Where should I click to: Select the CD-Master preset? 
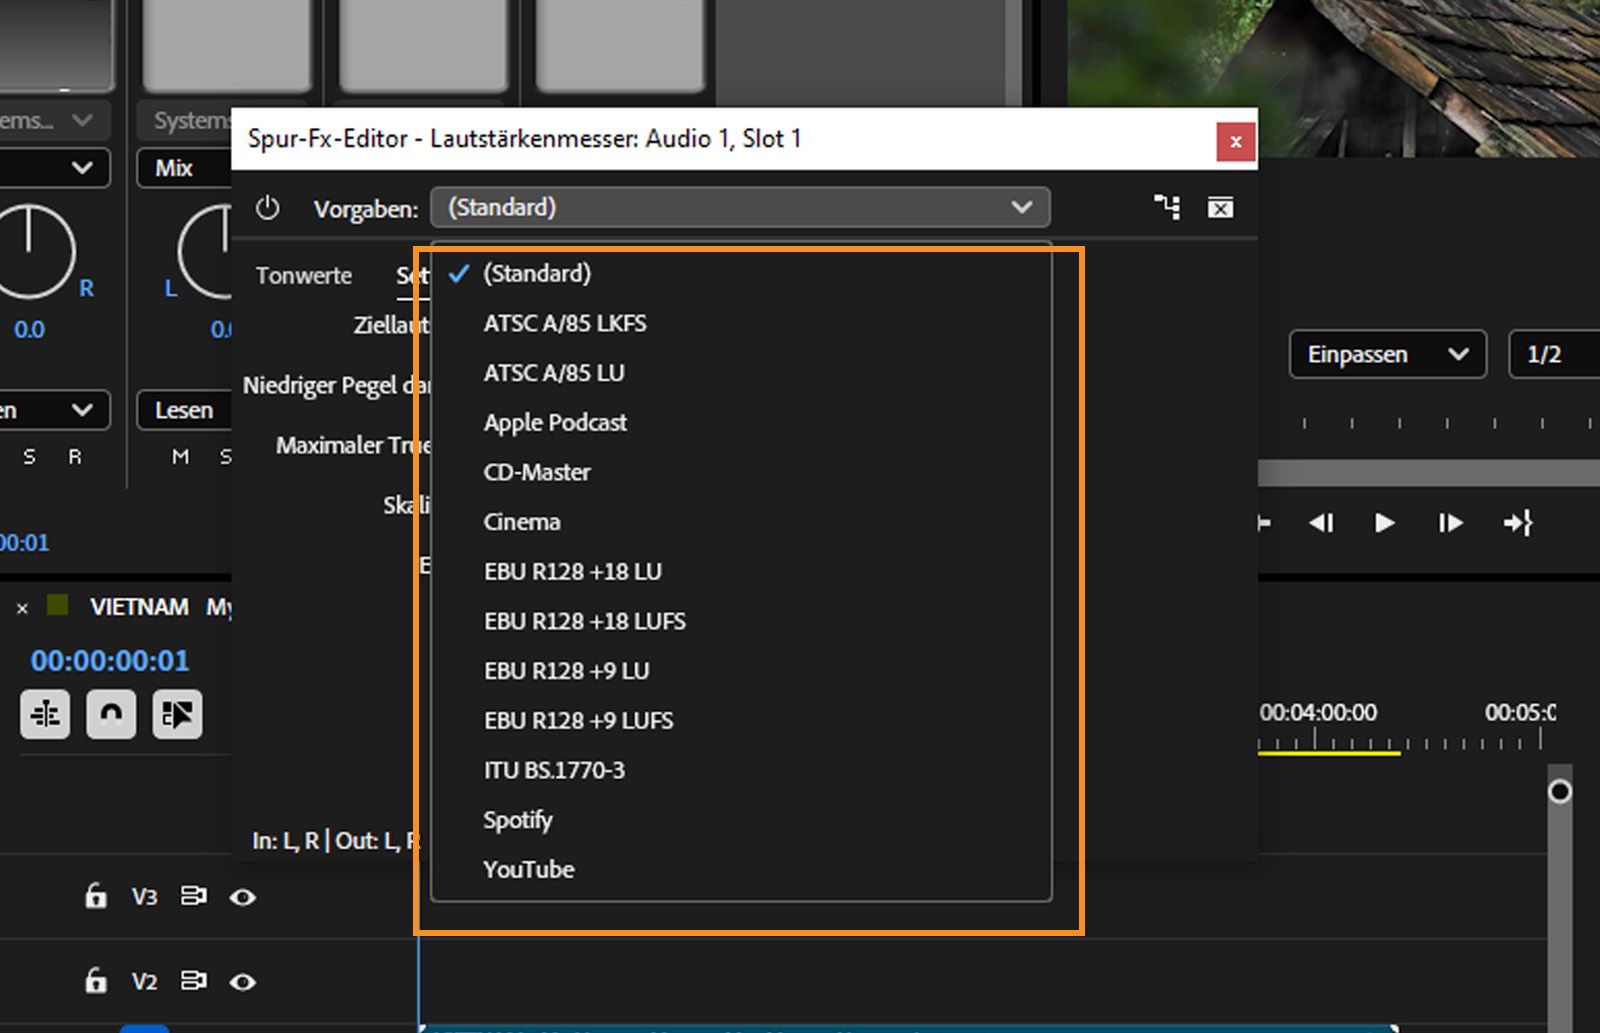[x=741, y=472]
